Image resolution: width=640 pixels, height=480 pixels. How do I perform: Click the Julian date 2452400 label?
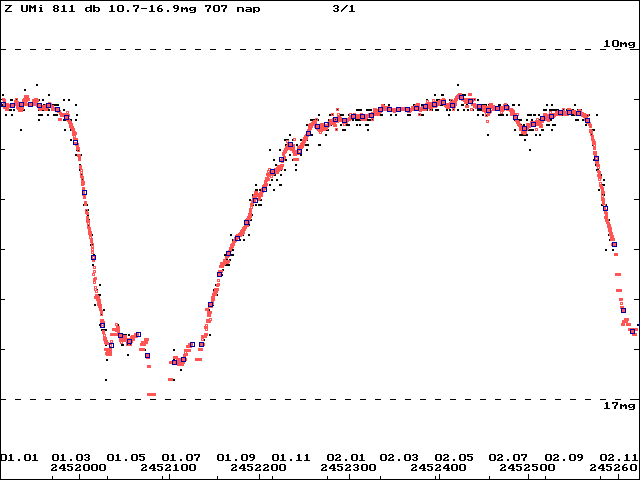pyautogui.click(x=438, y=467)
